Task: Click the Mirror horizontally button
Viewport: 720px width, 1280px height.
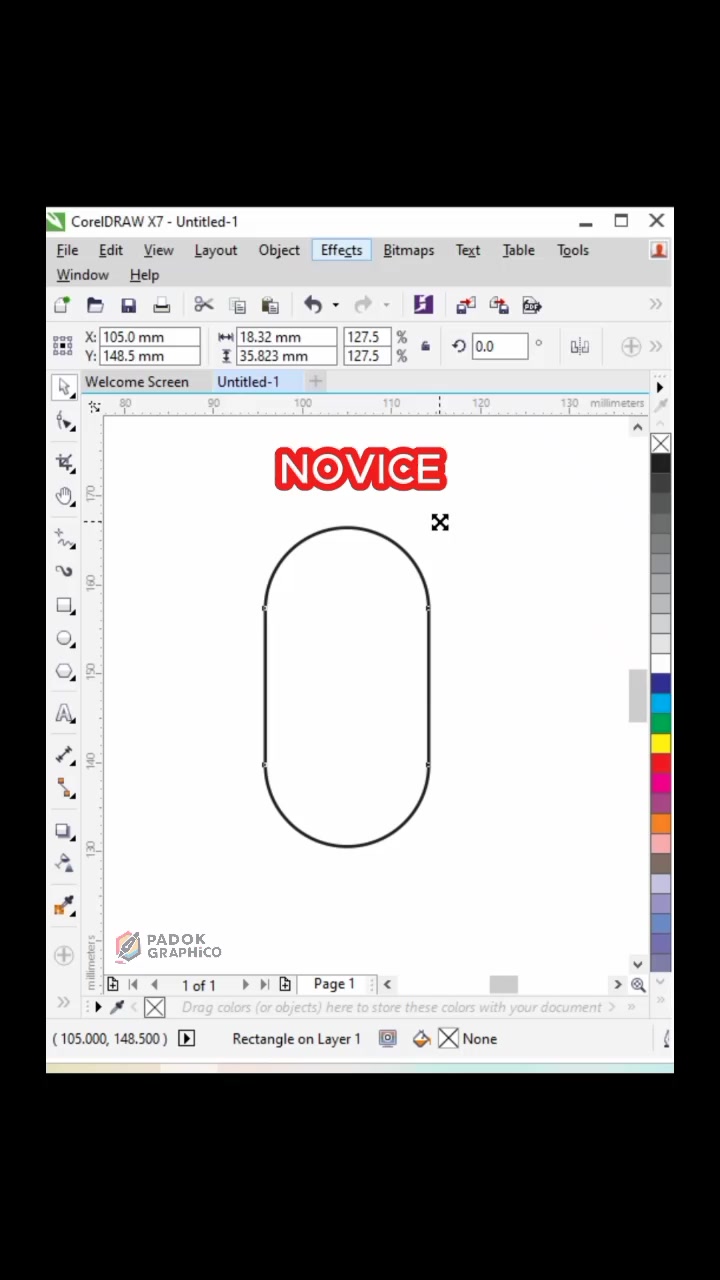Action: tap(579, 346)
